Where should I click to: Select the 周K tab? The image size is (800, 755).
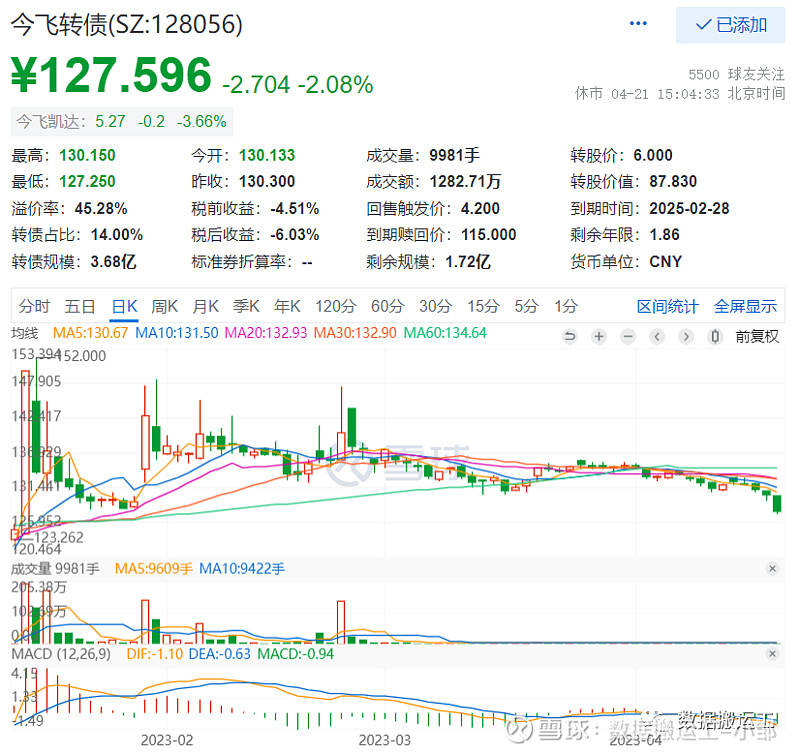164,307
